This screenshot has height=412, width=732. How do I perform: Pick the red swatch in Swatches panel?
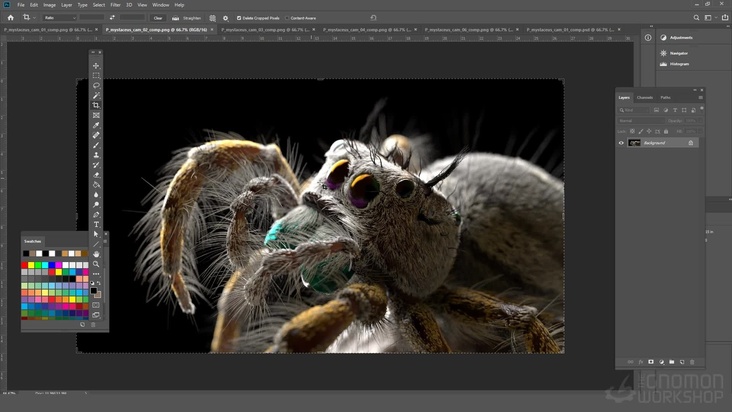tap(24, 265)
